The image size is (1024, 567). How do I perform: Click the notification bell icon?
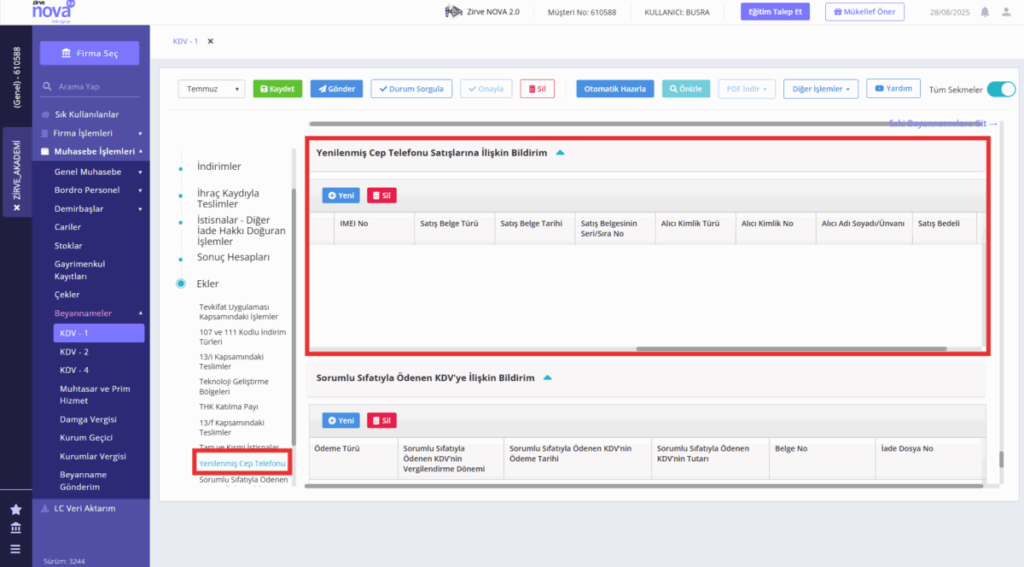coord(985,12)
